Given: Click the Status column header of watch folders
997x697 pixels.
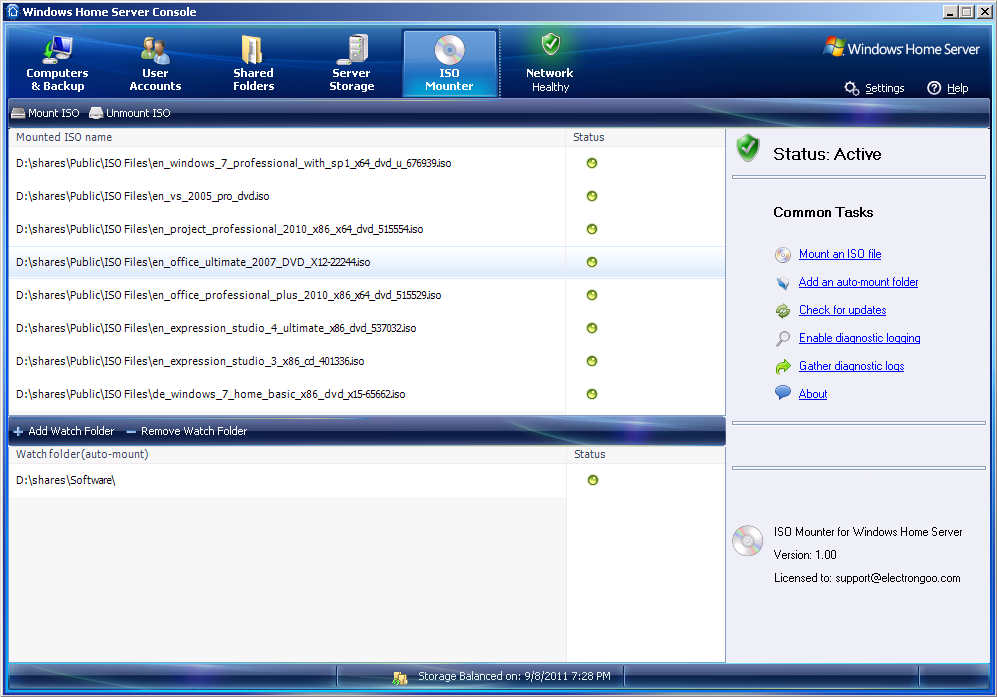Looking at the screenshot, I should click(x=645, y=455).
